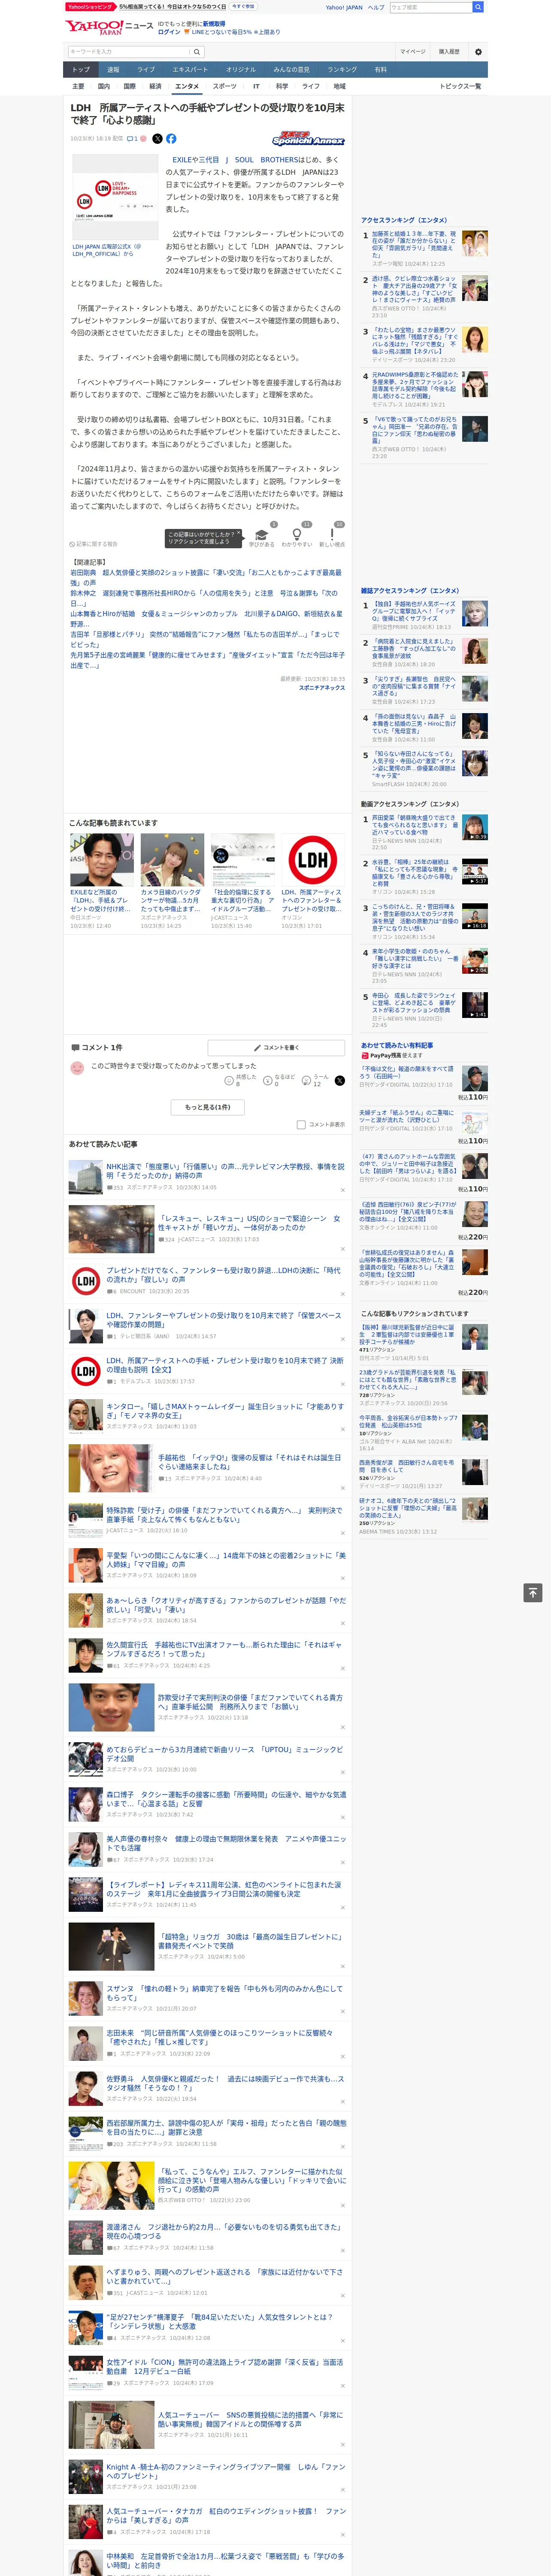Screen dimensions: 551x2576
Task: Click the コメントを書く button
Action: click(x=277, y=1048)
